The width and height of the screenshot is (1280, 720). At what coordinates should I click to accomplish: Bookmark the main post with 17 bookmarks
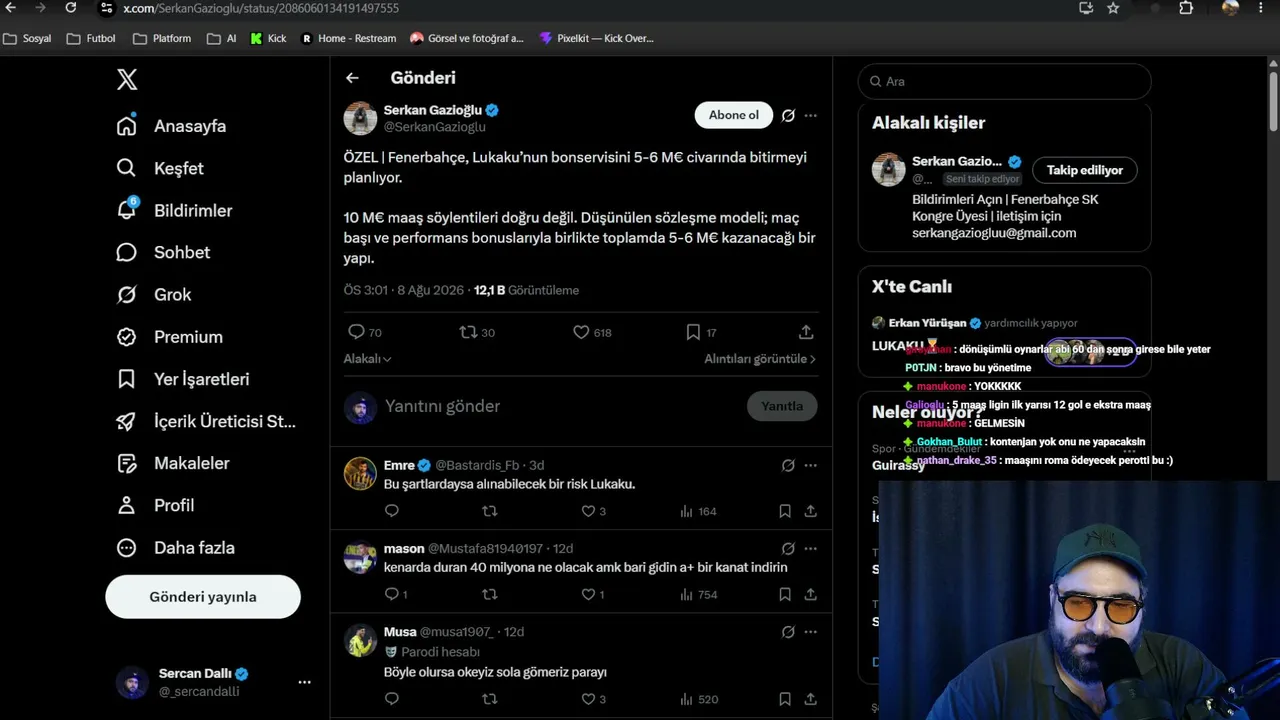click(x=693, y=332)
